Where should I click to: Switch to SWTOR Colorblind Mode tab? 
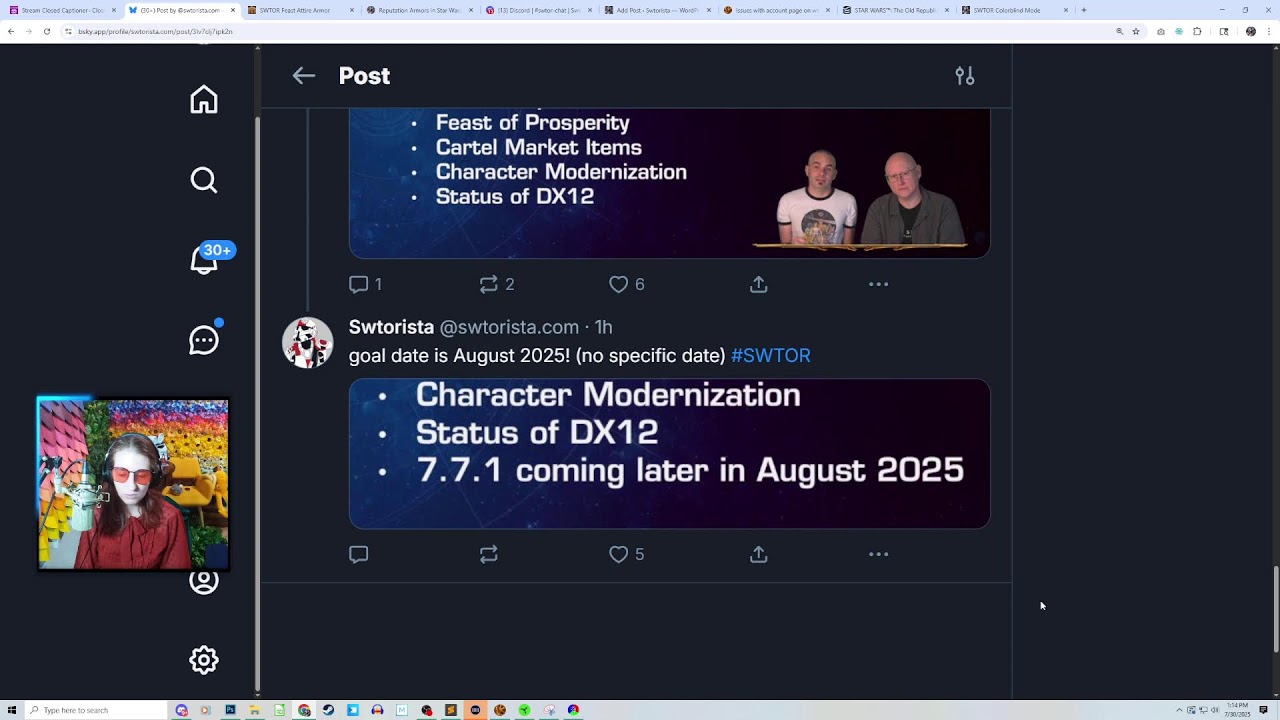coord(1013,10)
